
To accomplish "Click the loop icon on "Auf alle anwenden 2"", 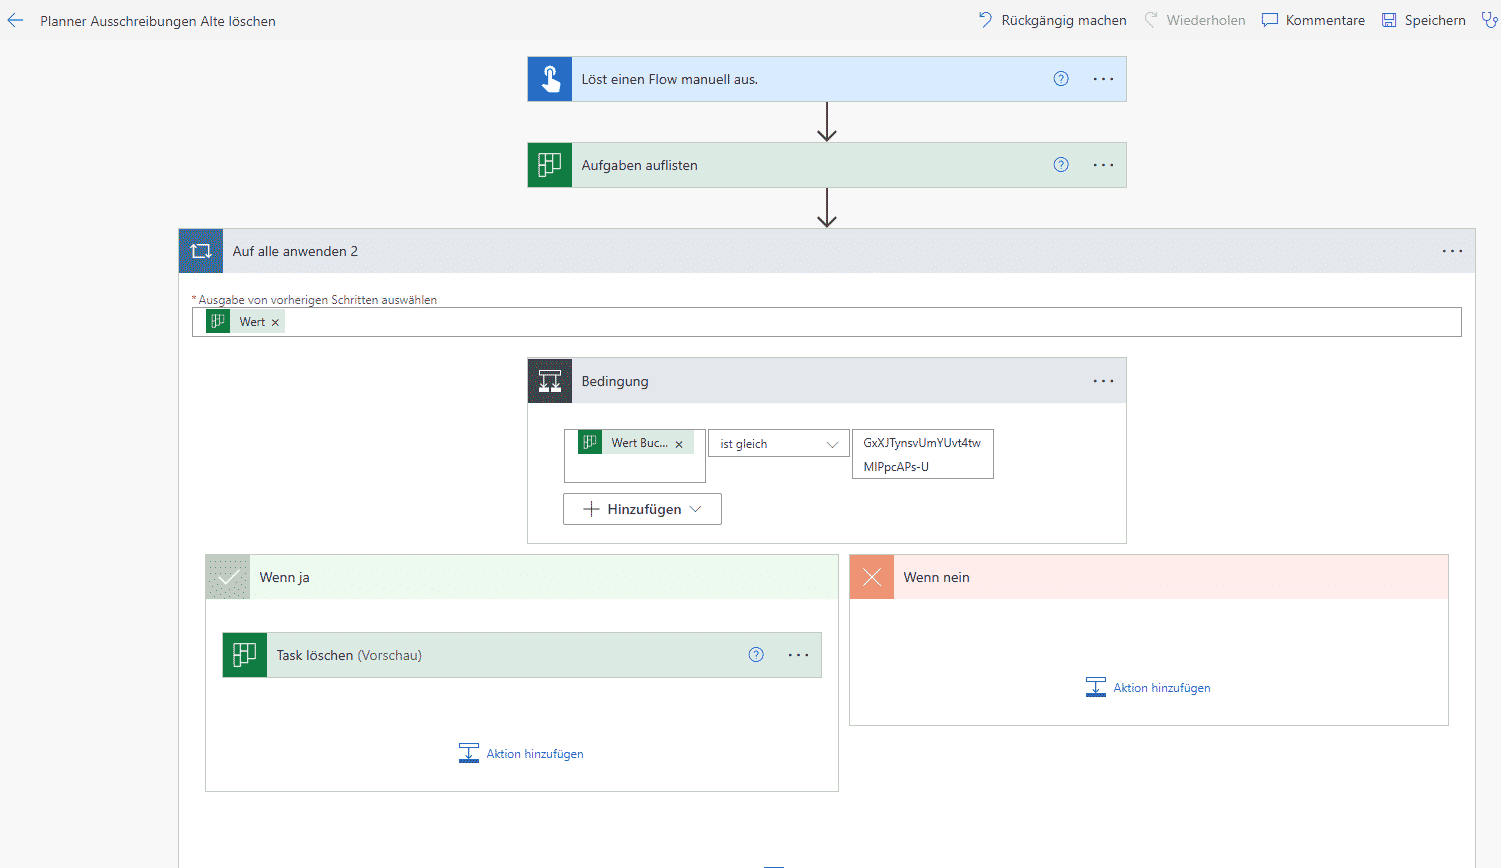I will point(200,251).
